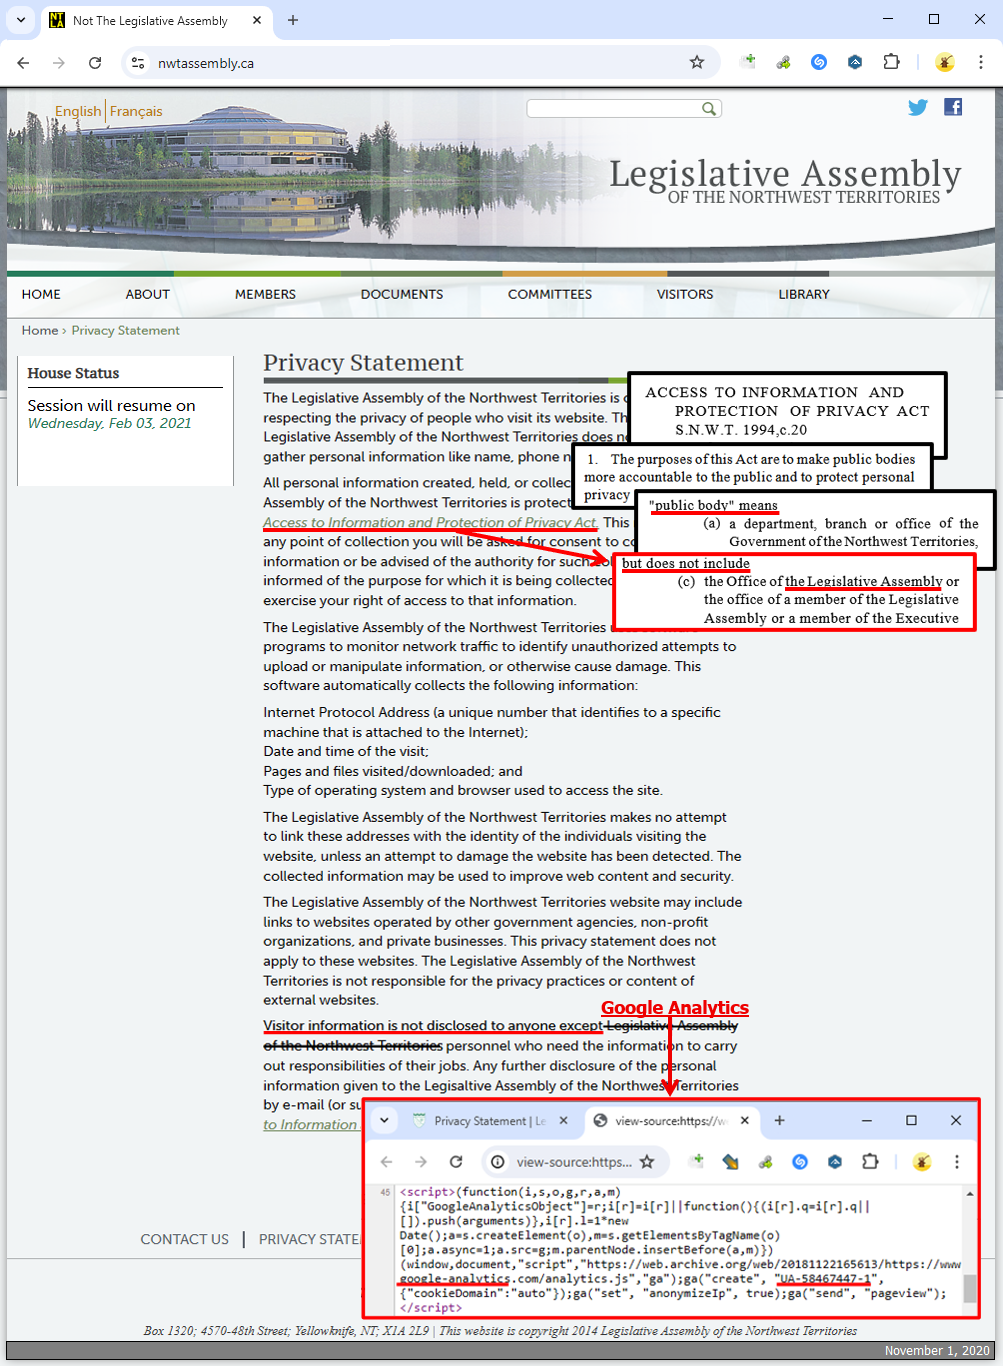Click the 'Legislative Assembly' banner title
1003x1366 pixels.
click(786, 173)
